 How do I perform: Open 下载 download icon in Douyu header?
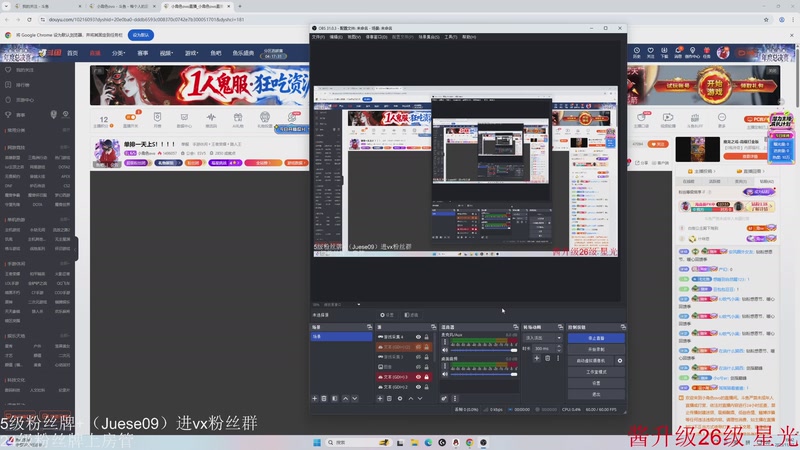click(664, 52)
